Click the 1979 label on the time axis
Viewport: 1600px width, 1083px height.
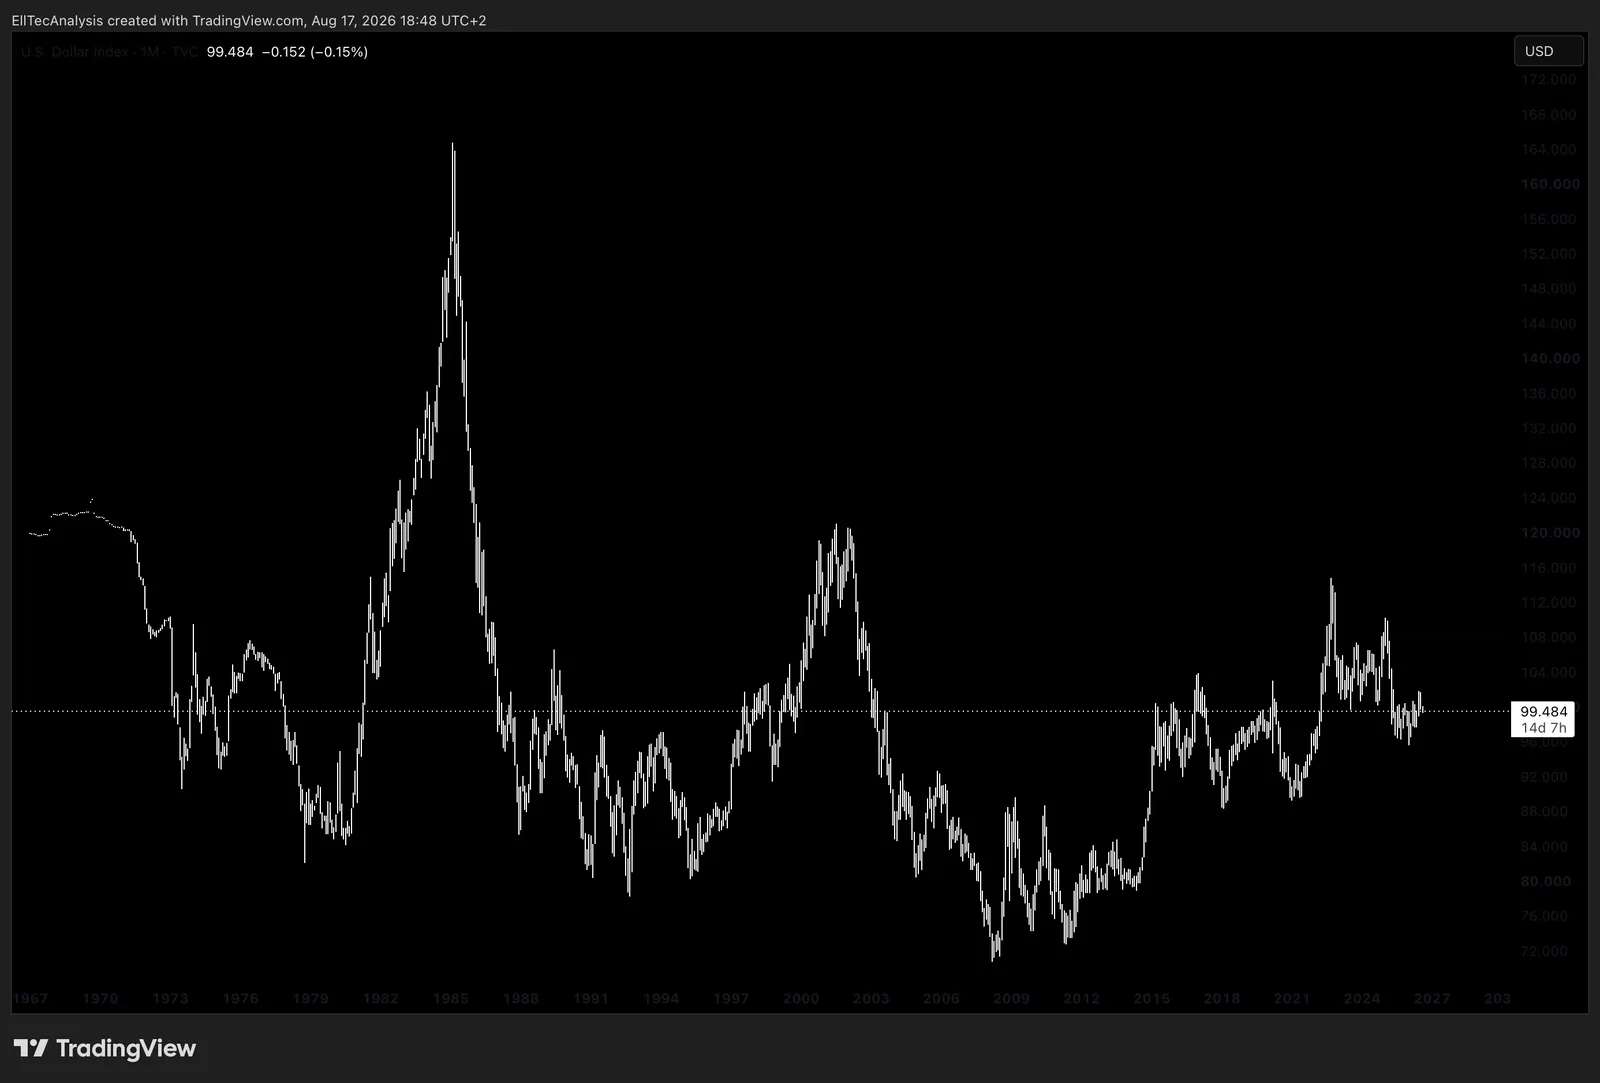click(x=310, y=998)
